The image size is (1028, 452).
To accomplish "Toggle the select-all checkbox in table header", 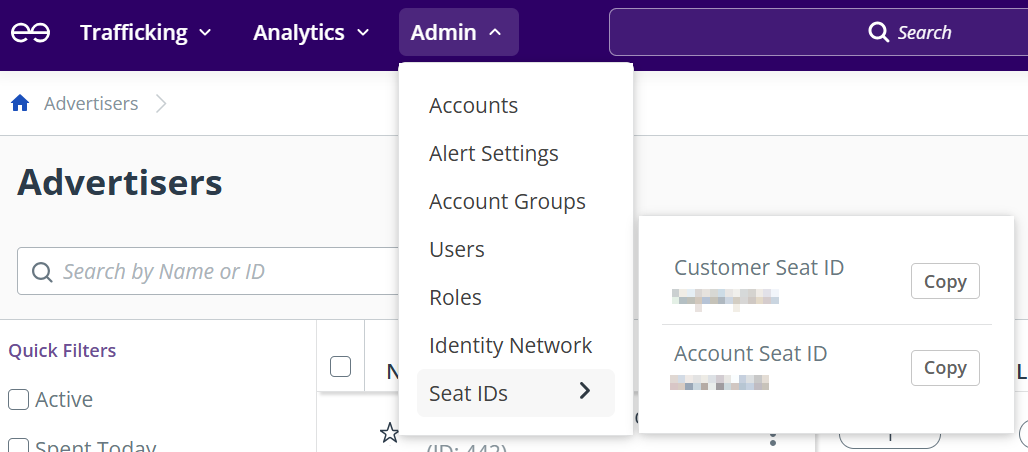I will (340, 367).
